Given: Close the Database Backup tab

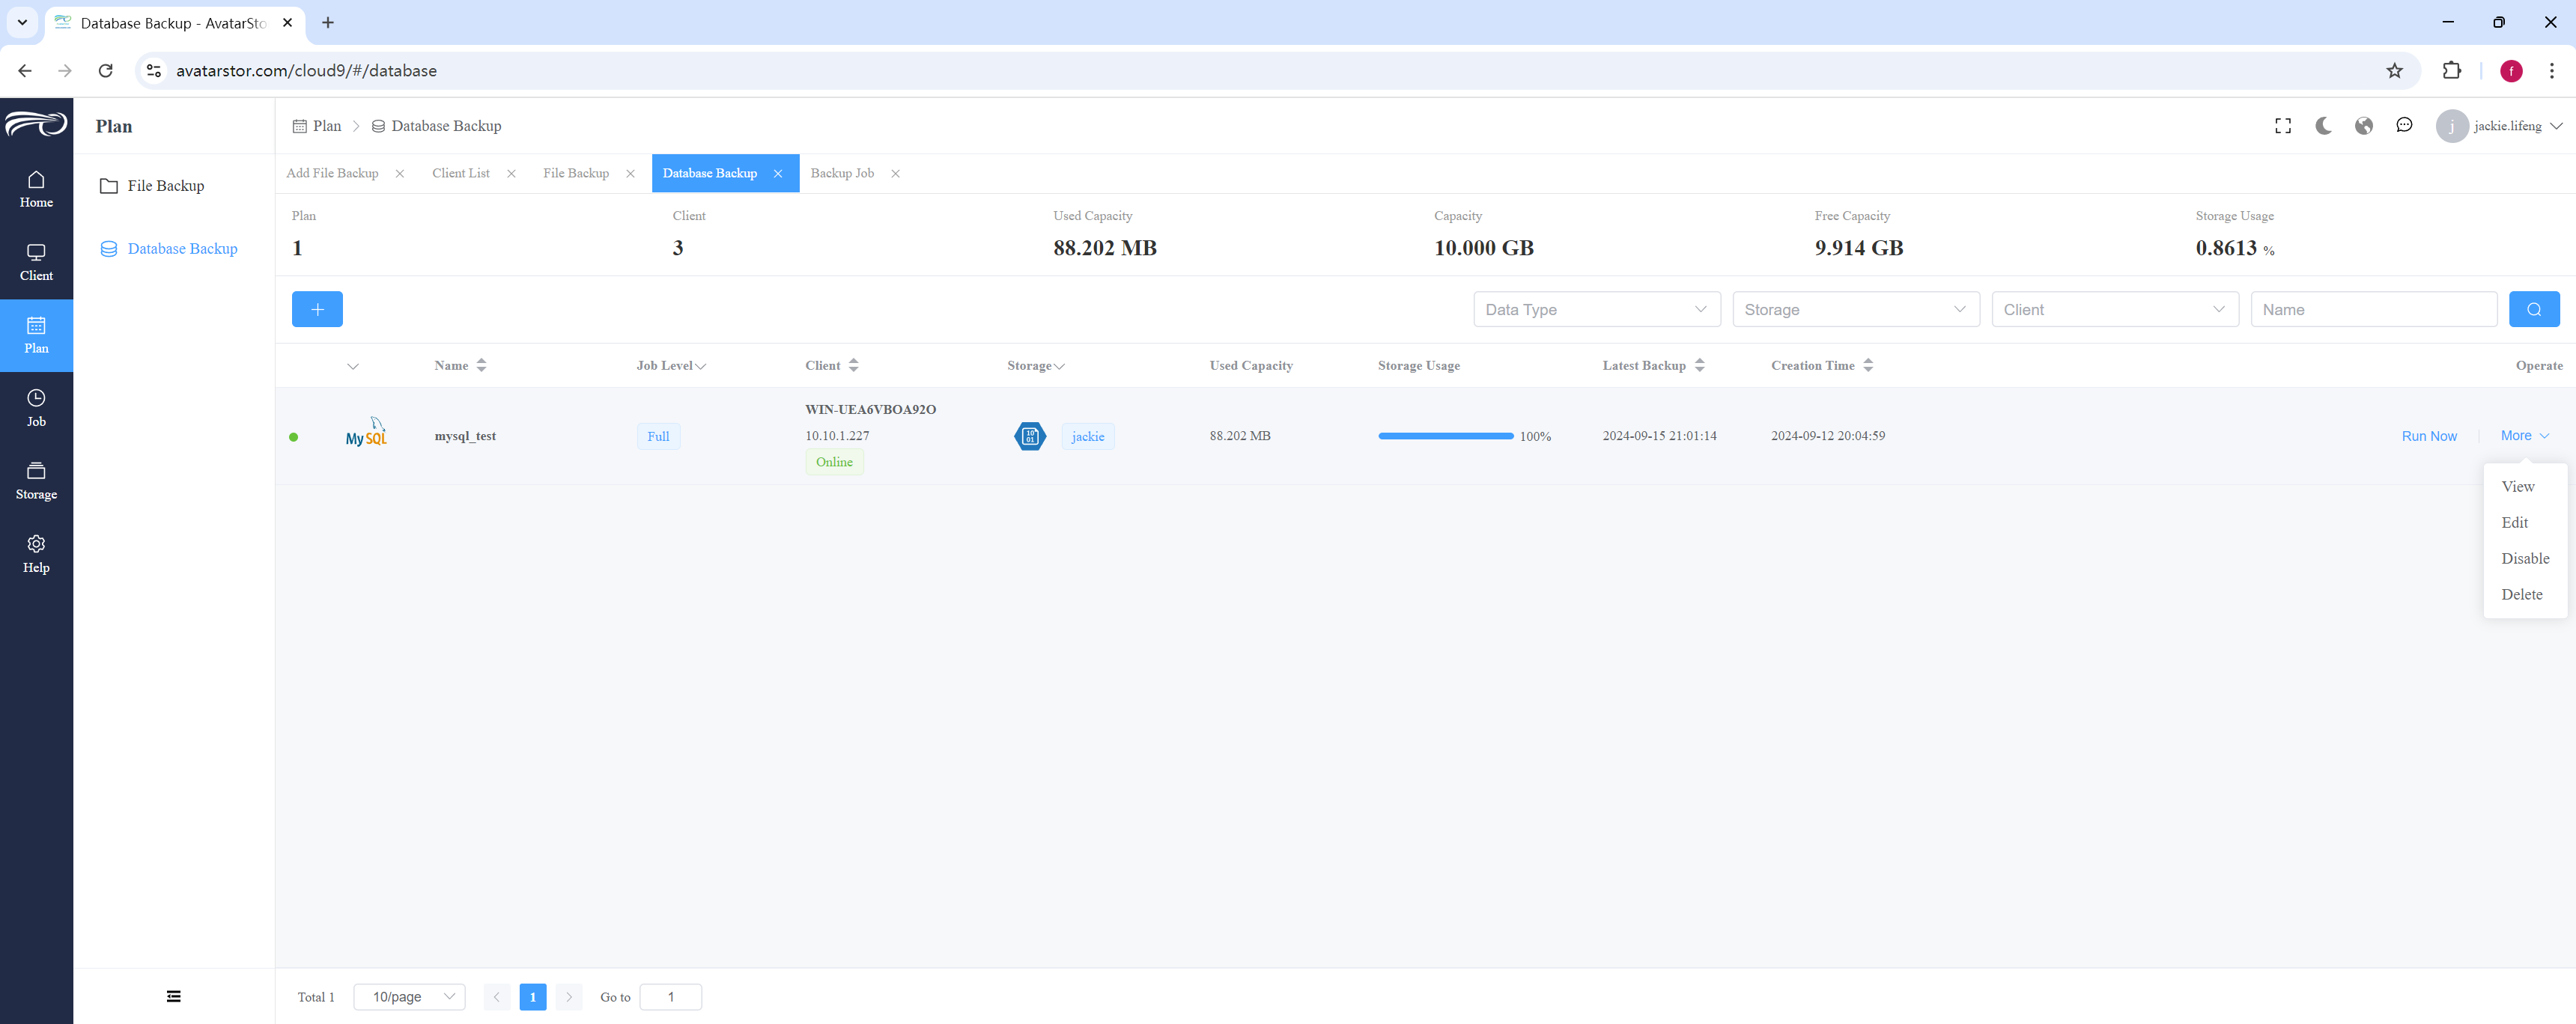Looking at the screenshot, I should tap(778, 174).
